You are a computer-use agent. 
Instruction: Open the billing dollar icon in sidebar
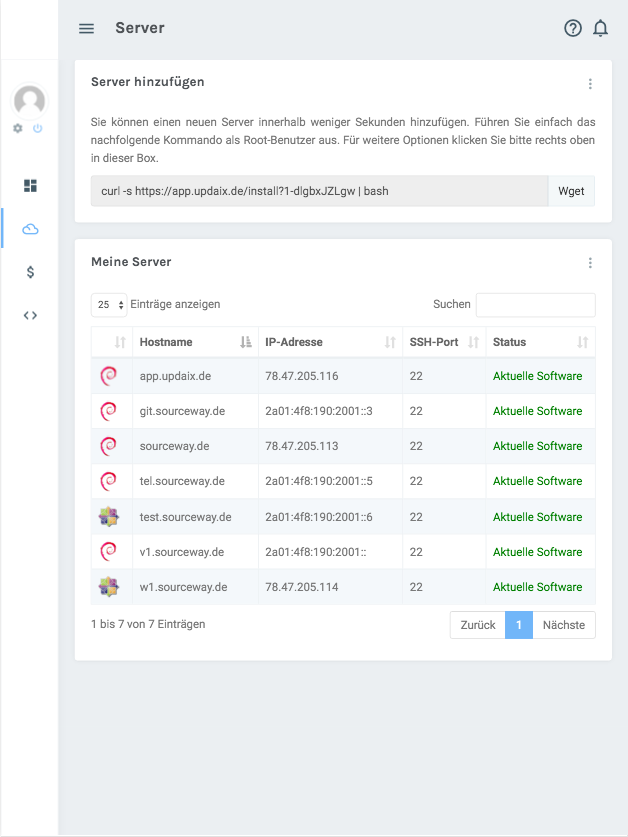[29, 271]
